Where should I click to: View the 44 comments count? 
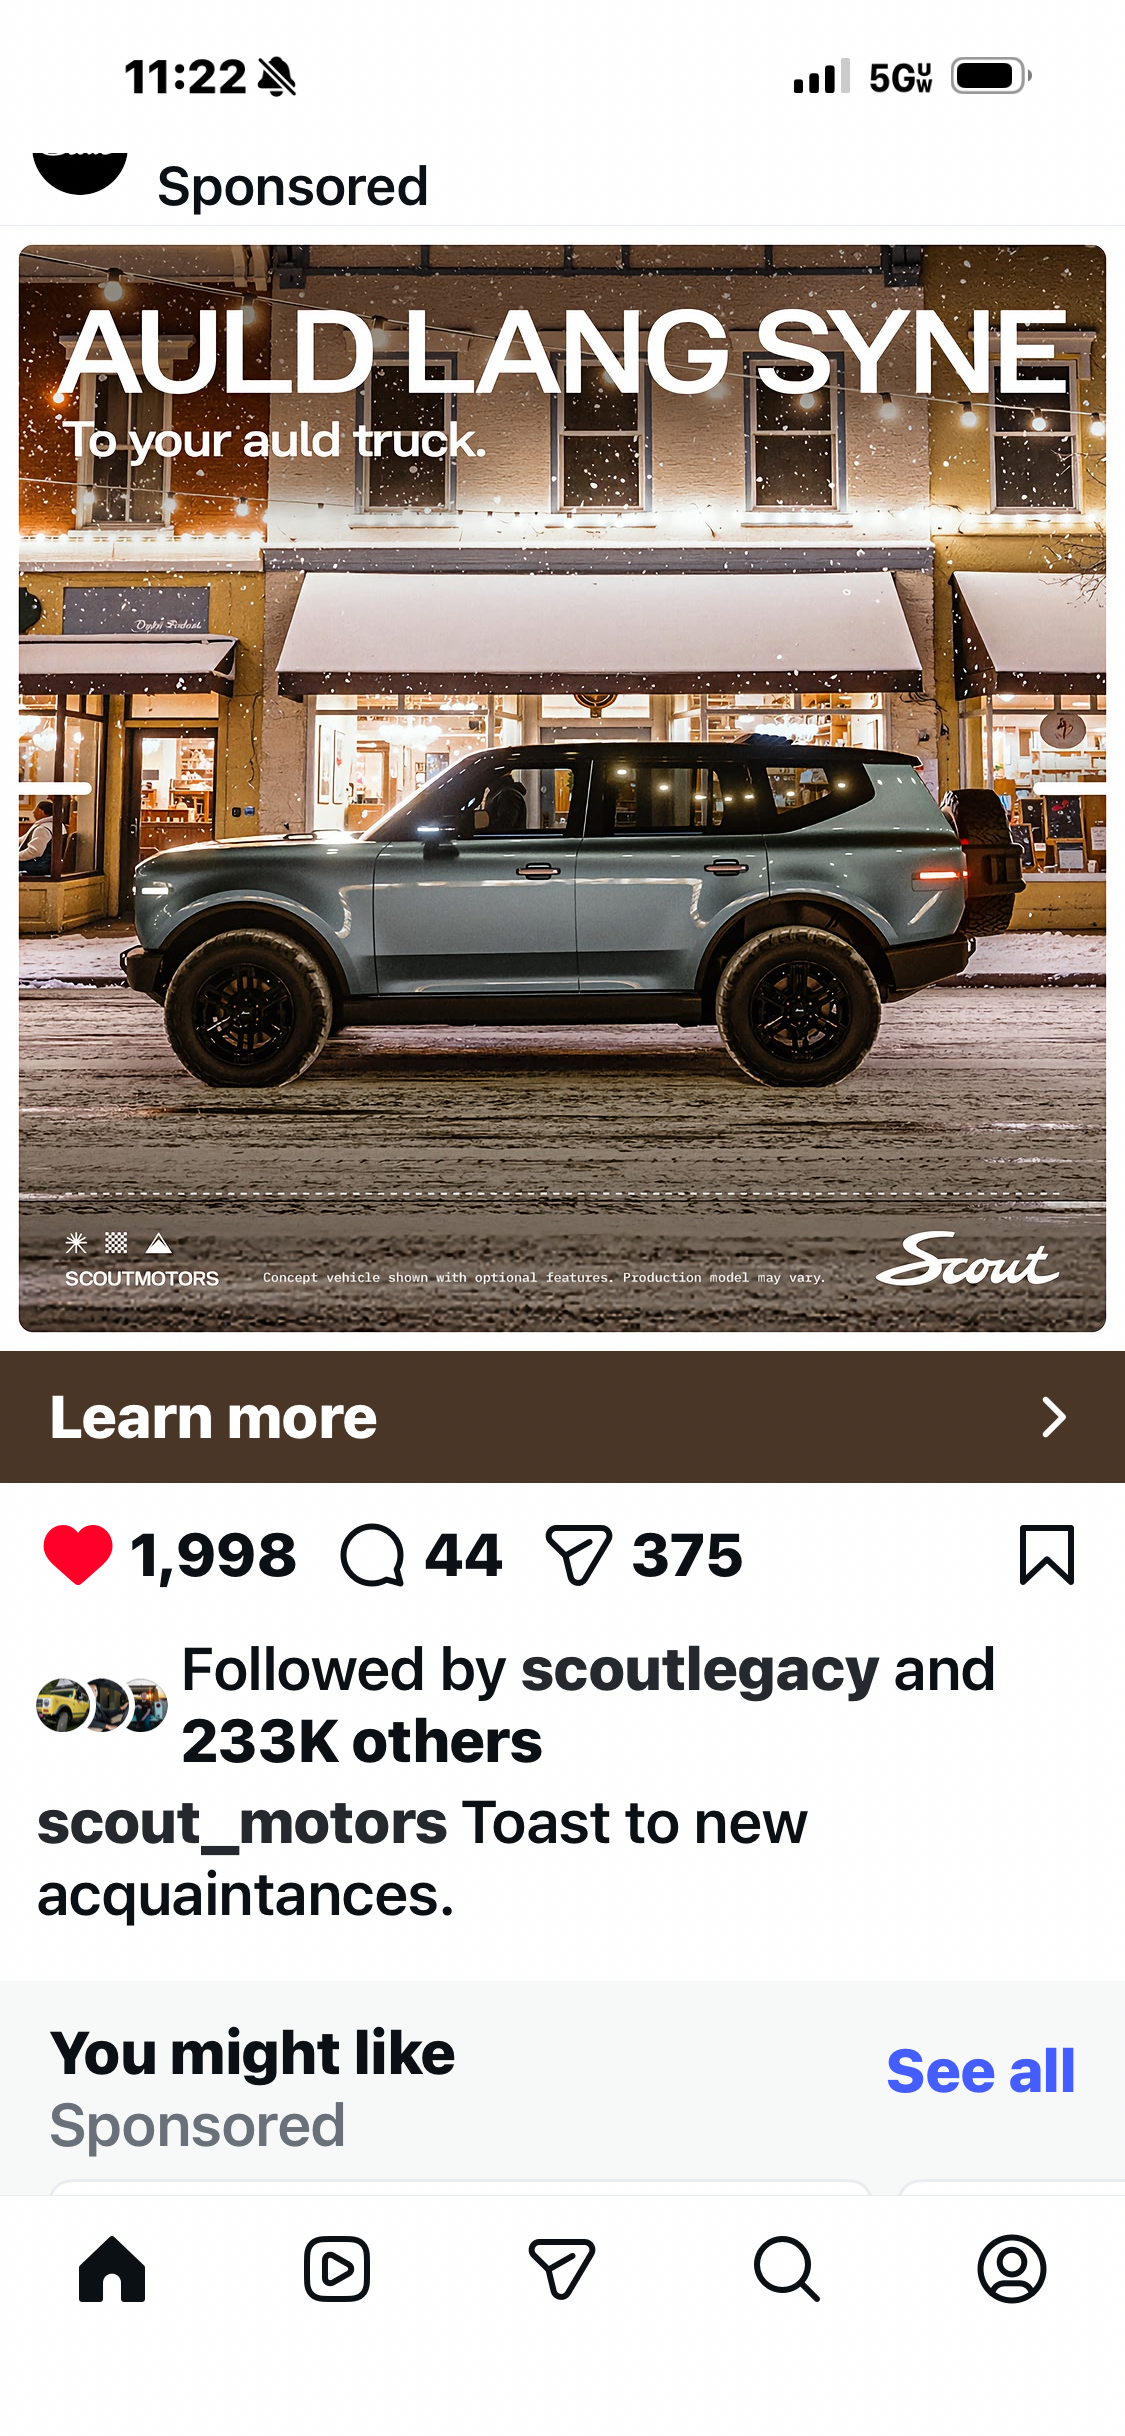463,1555
